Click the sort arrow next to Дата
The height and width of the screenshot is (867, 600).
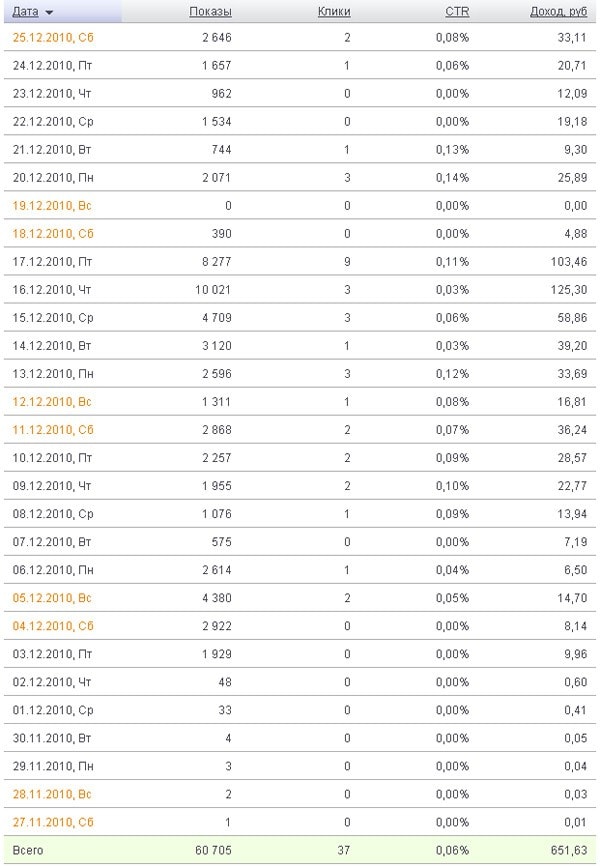pyautogui.click(x=50, y=12)
